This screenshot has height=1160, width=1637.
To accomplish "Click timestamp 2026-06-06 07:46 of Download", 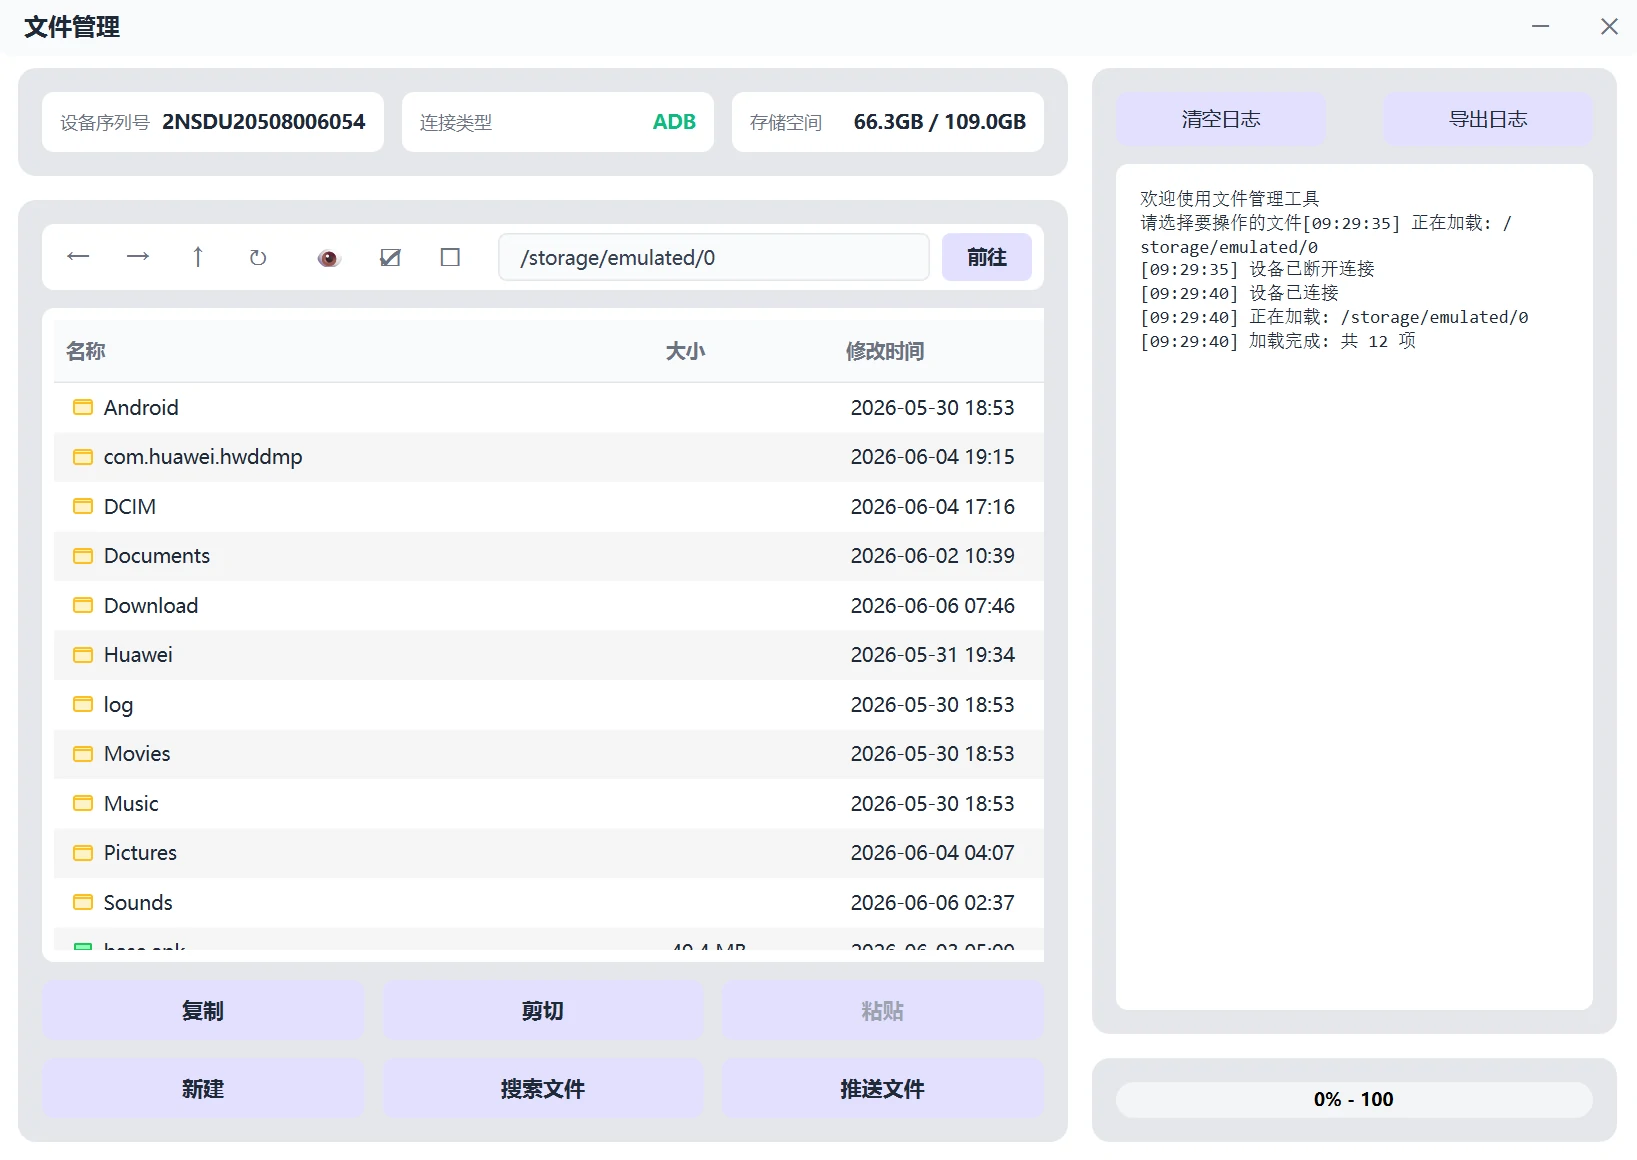I will pos(932,606).
